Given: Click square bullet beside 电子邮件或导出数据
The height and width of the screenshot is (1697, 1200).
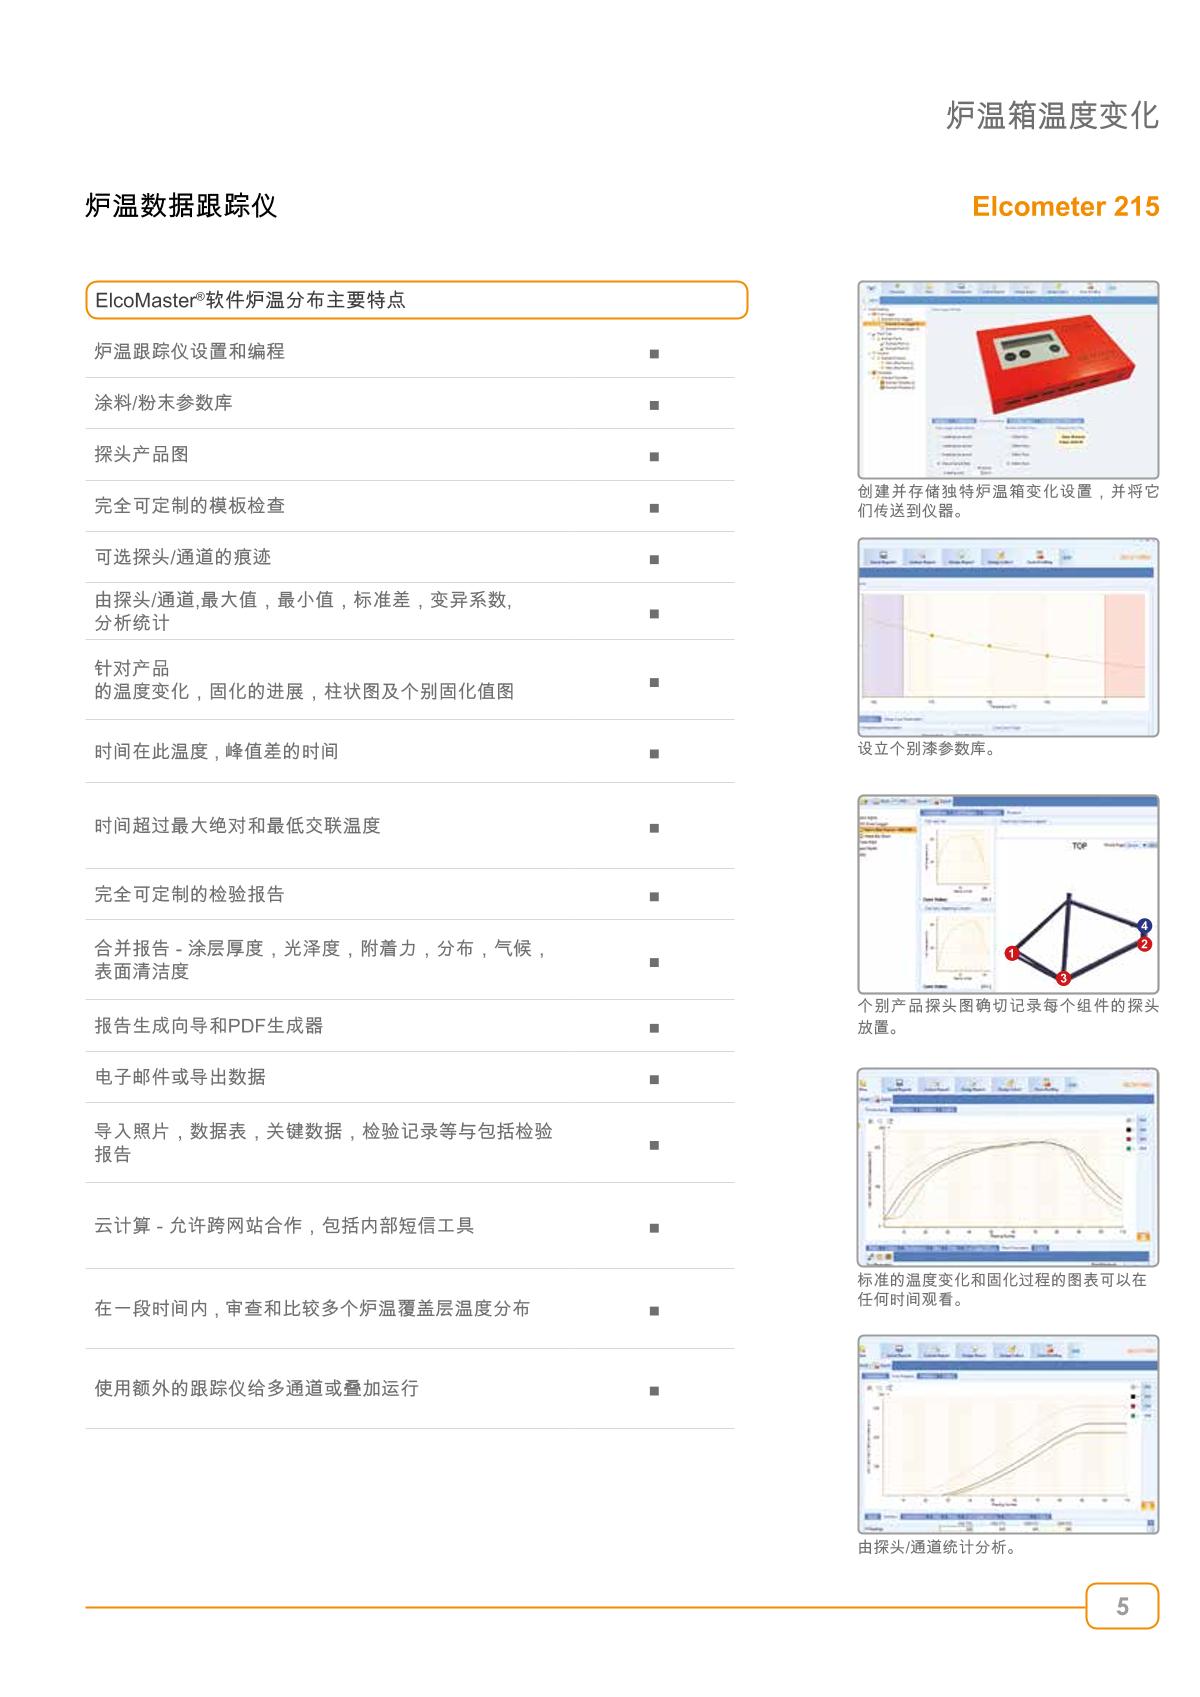Looking at the screenshot, I should point(654,1079).
